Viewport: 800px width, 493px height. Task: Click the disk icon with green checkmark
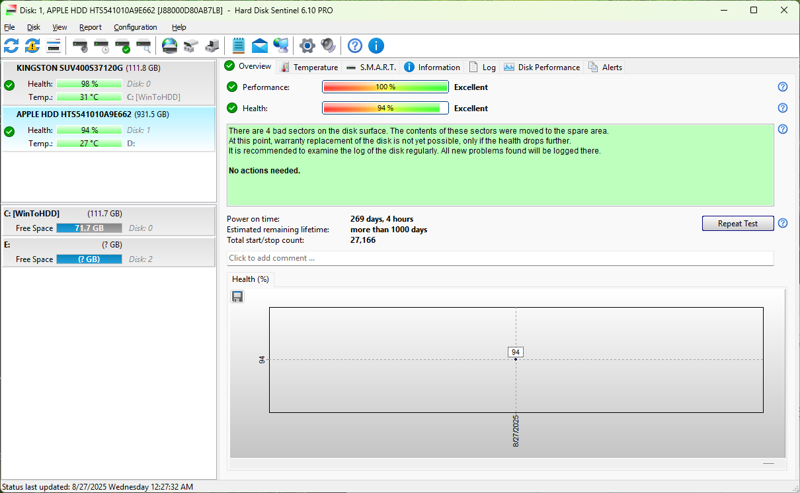tap(122, 46)
